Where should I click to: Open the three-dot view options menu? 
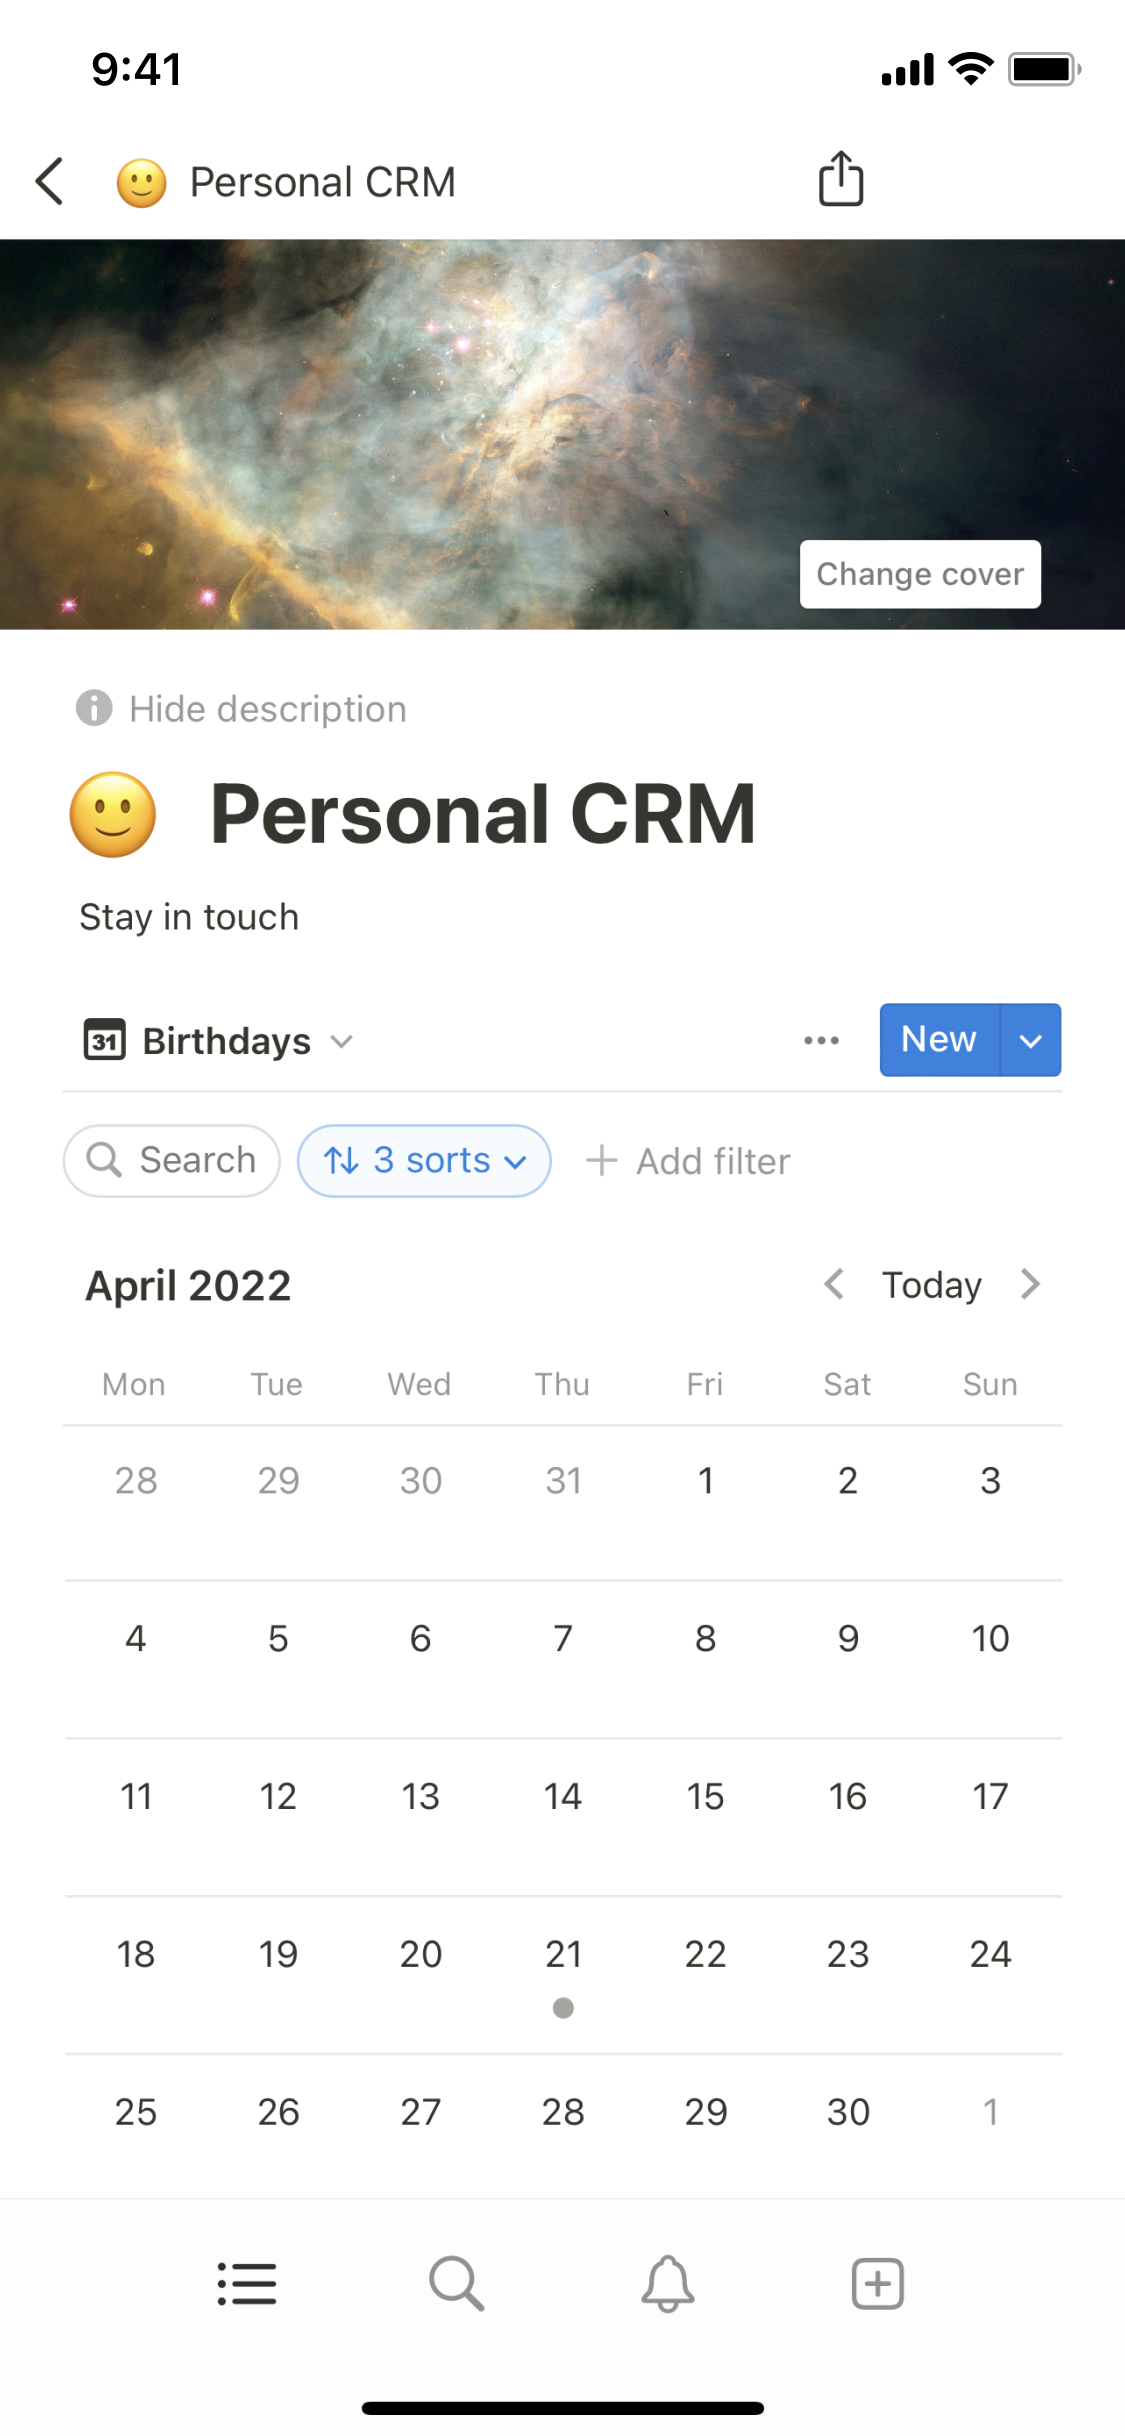tap(821, 1040)
